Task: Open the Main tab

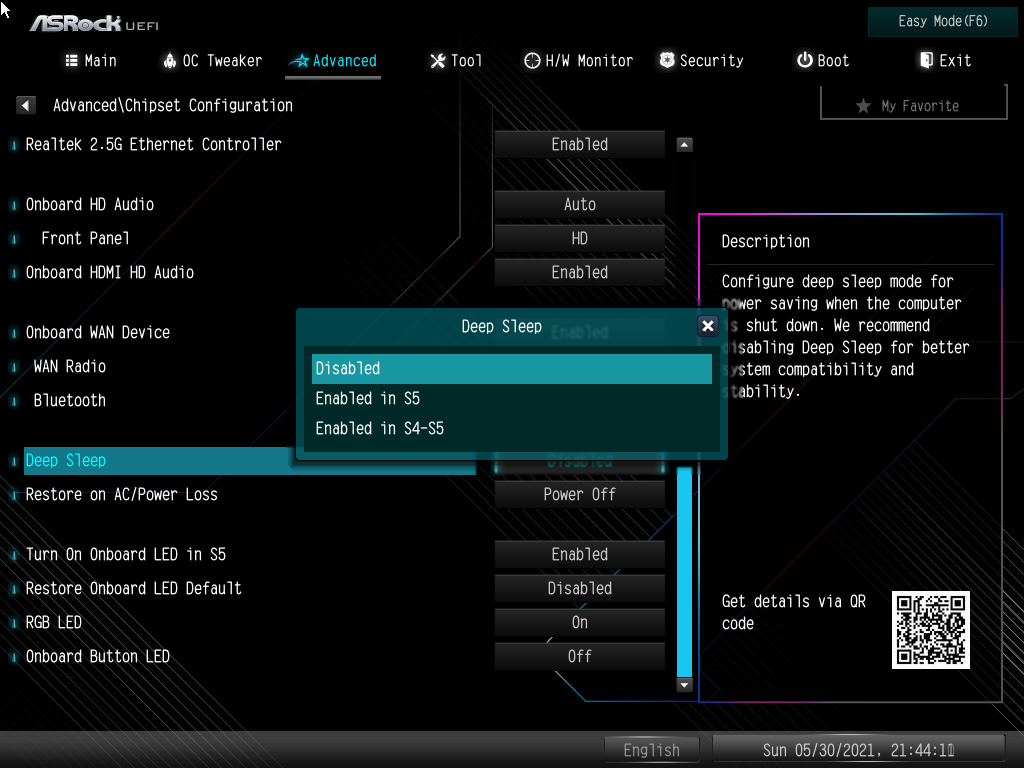Action: coord(91,61)
